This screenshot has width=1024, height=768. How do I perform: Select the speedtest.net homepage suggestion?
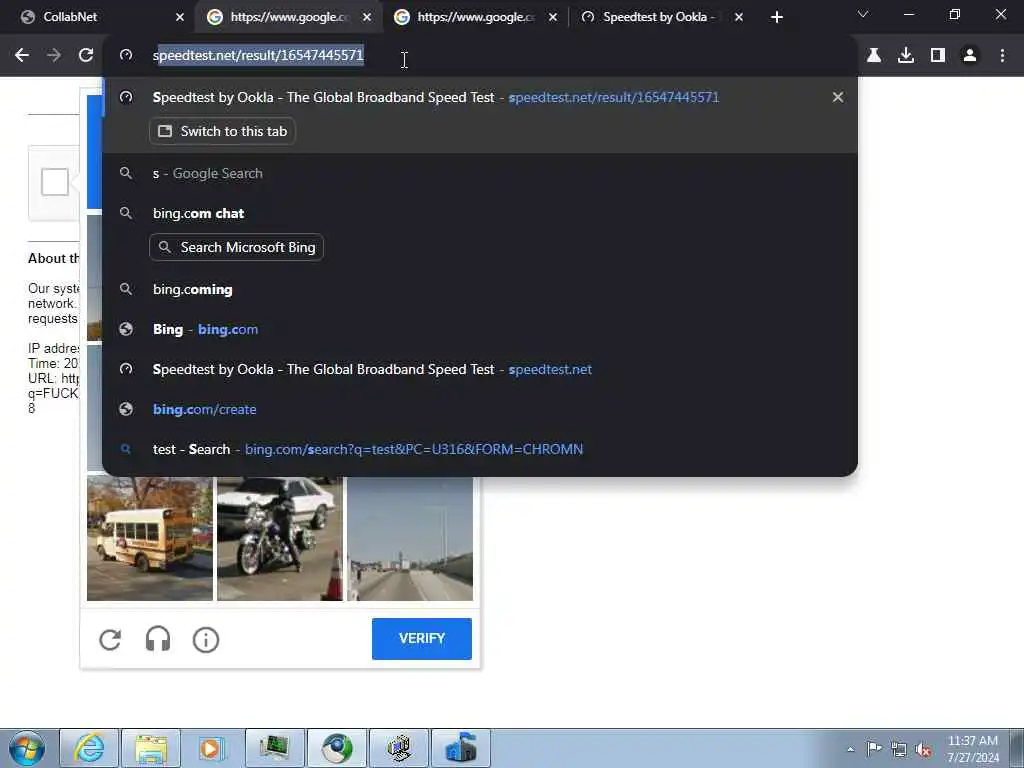click(x=480, y=370)
